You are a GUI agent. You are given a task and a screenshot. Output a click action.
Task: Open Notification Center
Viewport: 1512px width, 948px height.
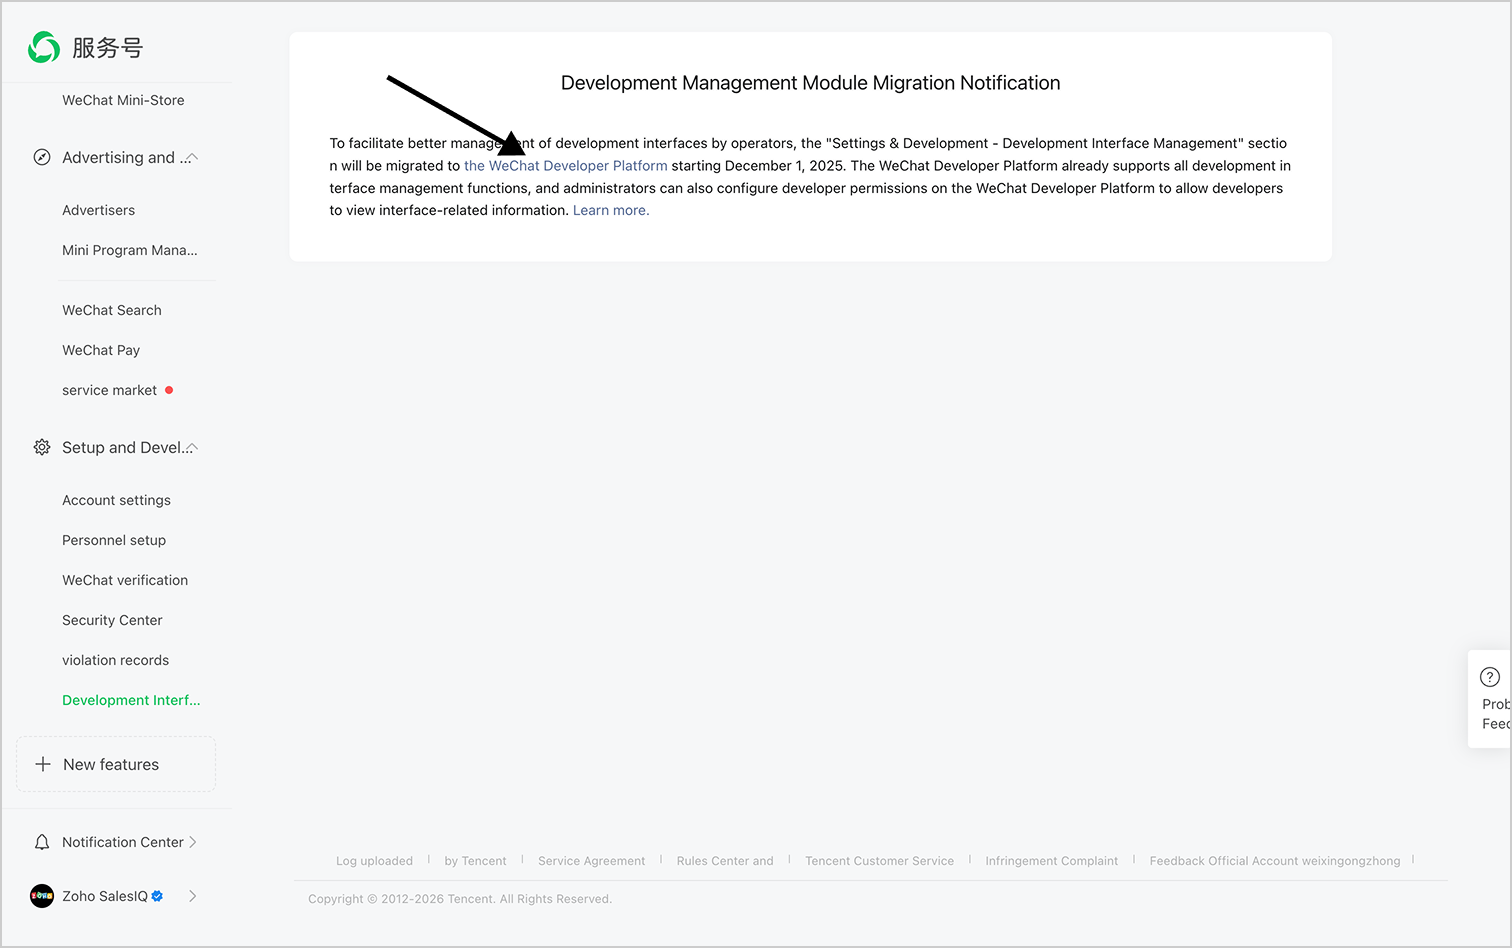tap(123, 842)
